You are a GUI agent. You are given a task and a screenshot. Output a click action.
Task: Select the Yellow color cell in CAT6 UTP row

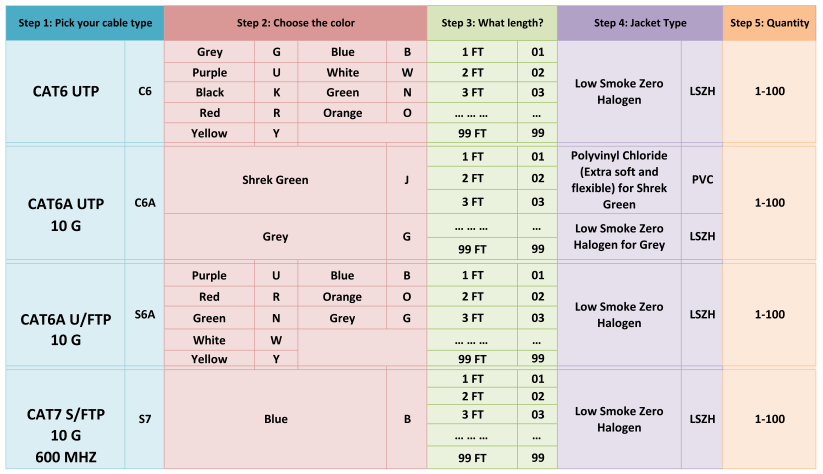209,133
